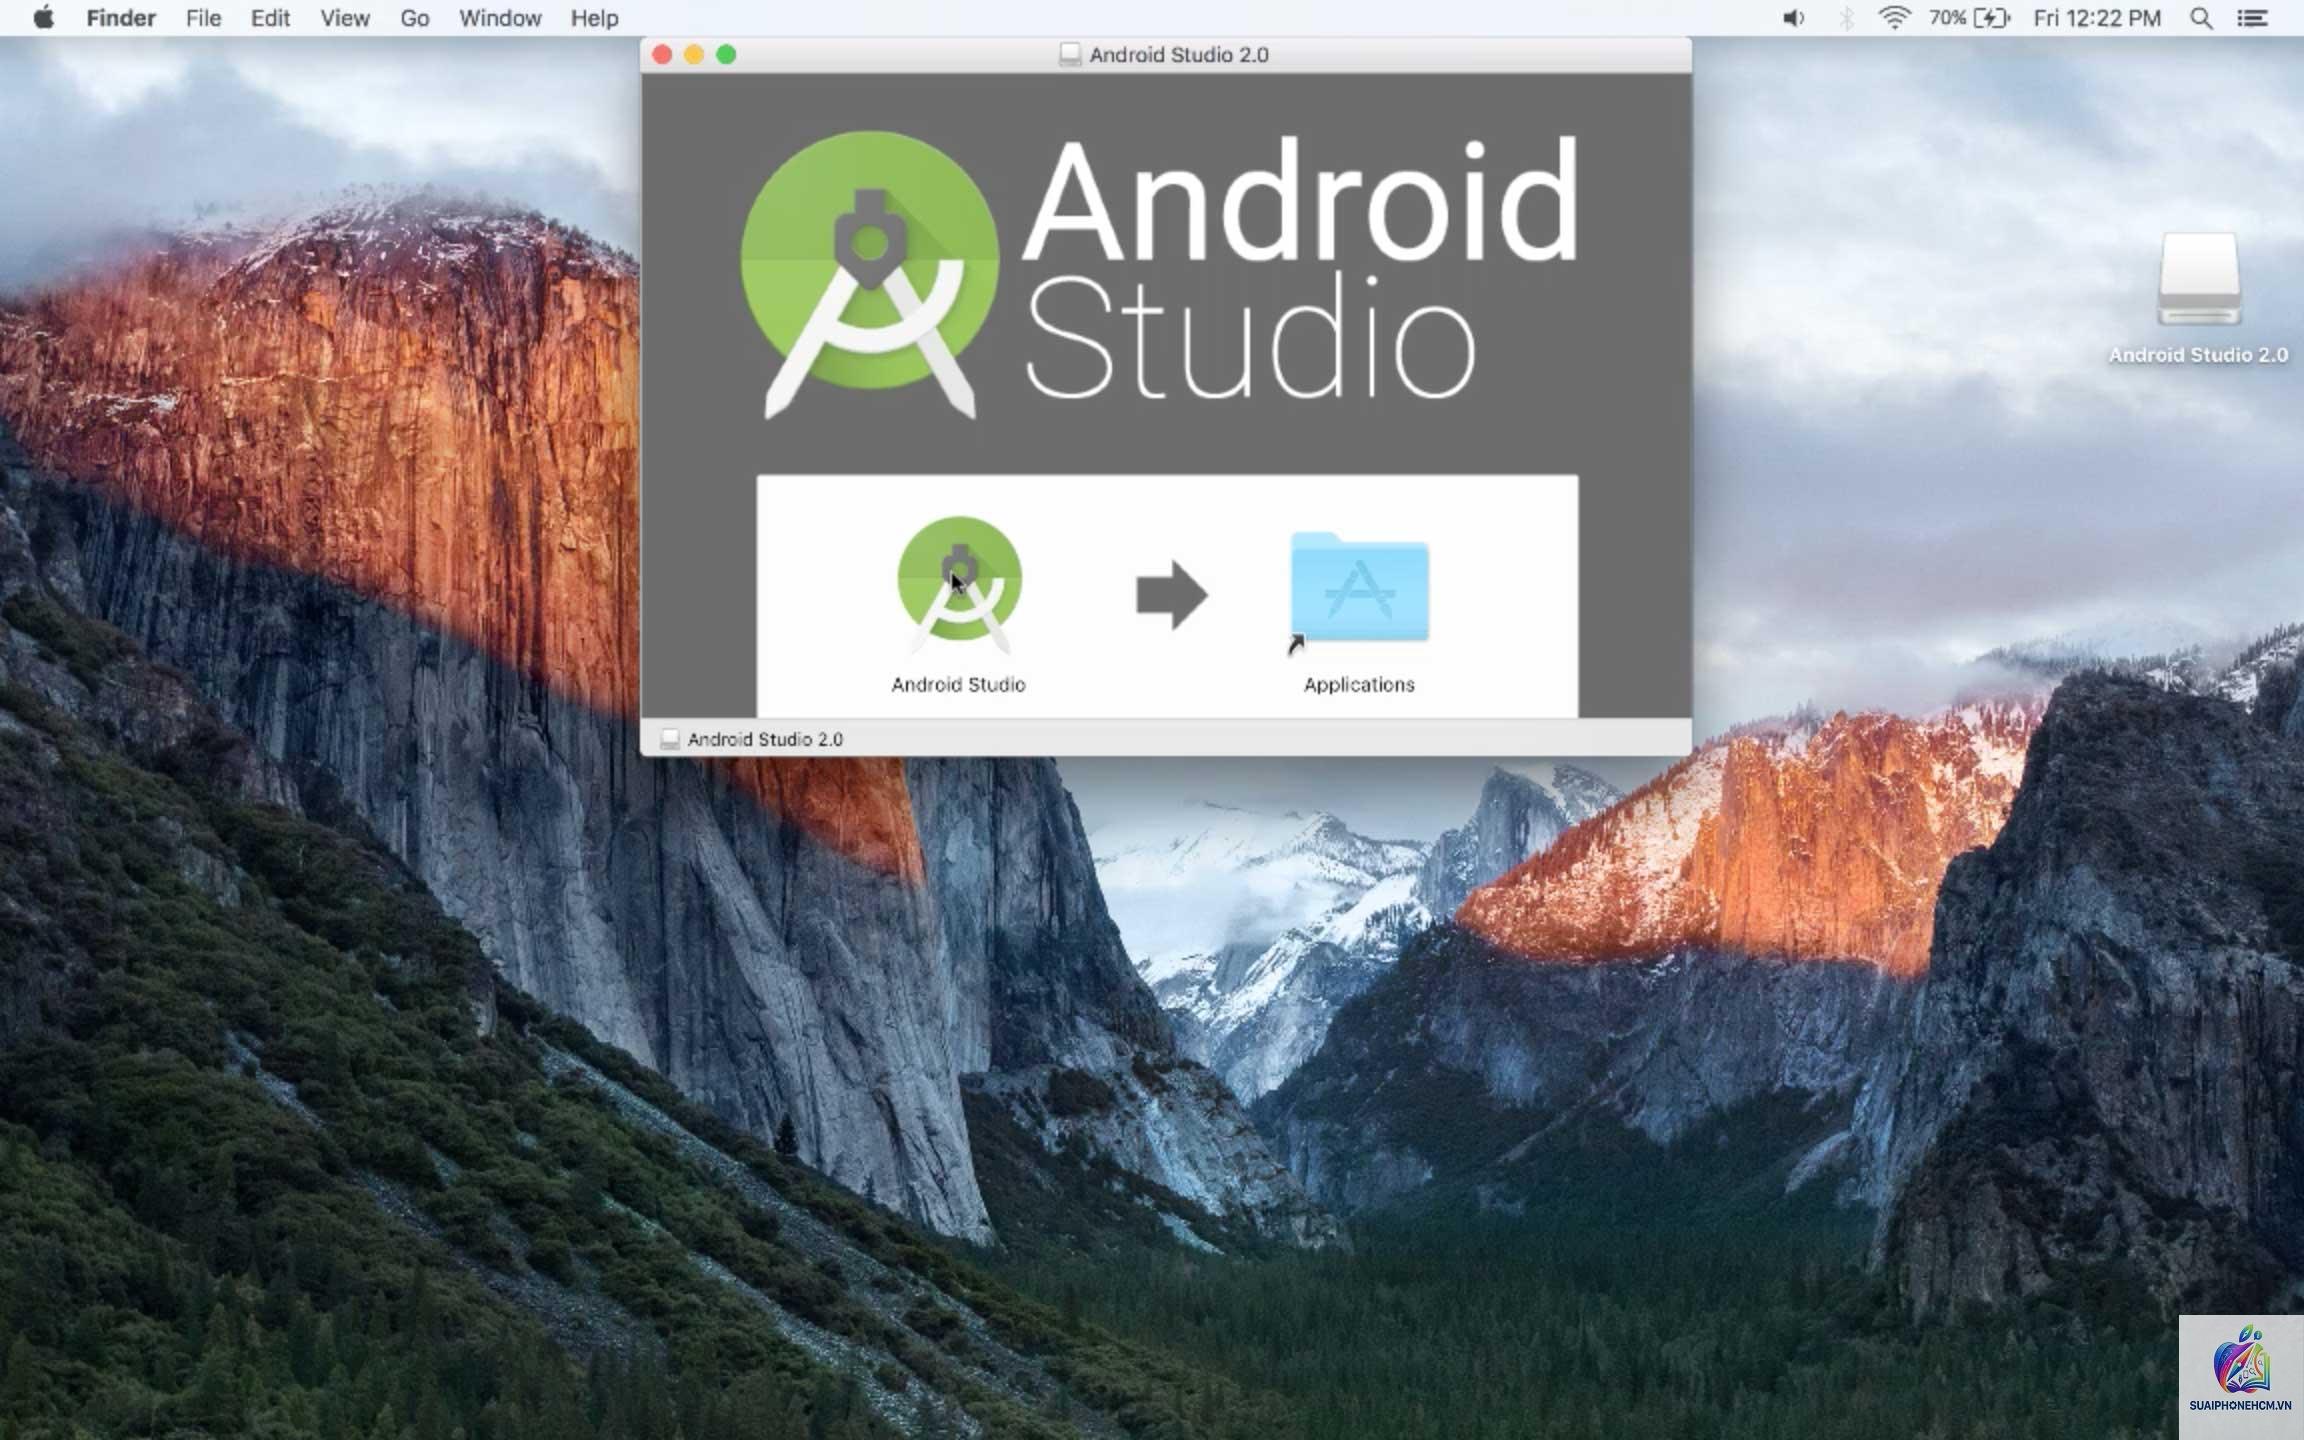
Task: Click Android Studio 2.0 in path bar
Action: point(765,739)
